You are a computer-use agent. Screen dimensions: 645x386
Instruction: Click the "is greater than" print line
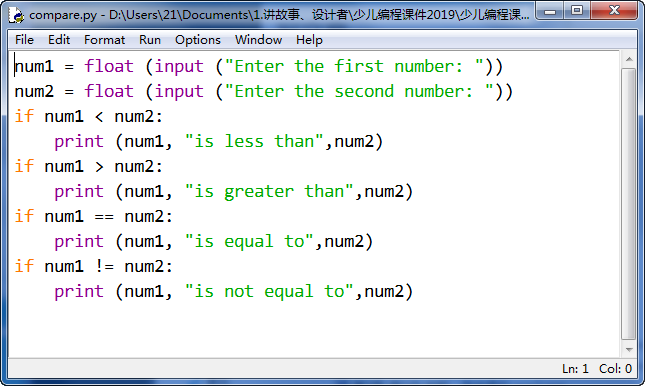233,192
